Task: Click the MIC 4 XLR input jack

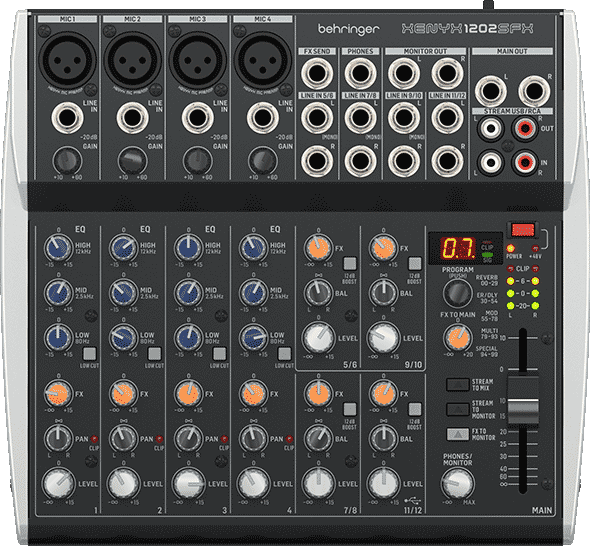Action: pos(263,60)
